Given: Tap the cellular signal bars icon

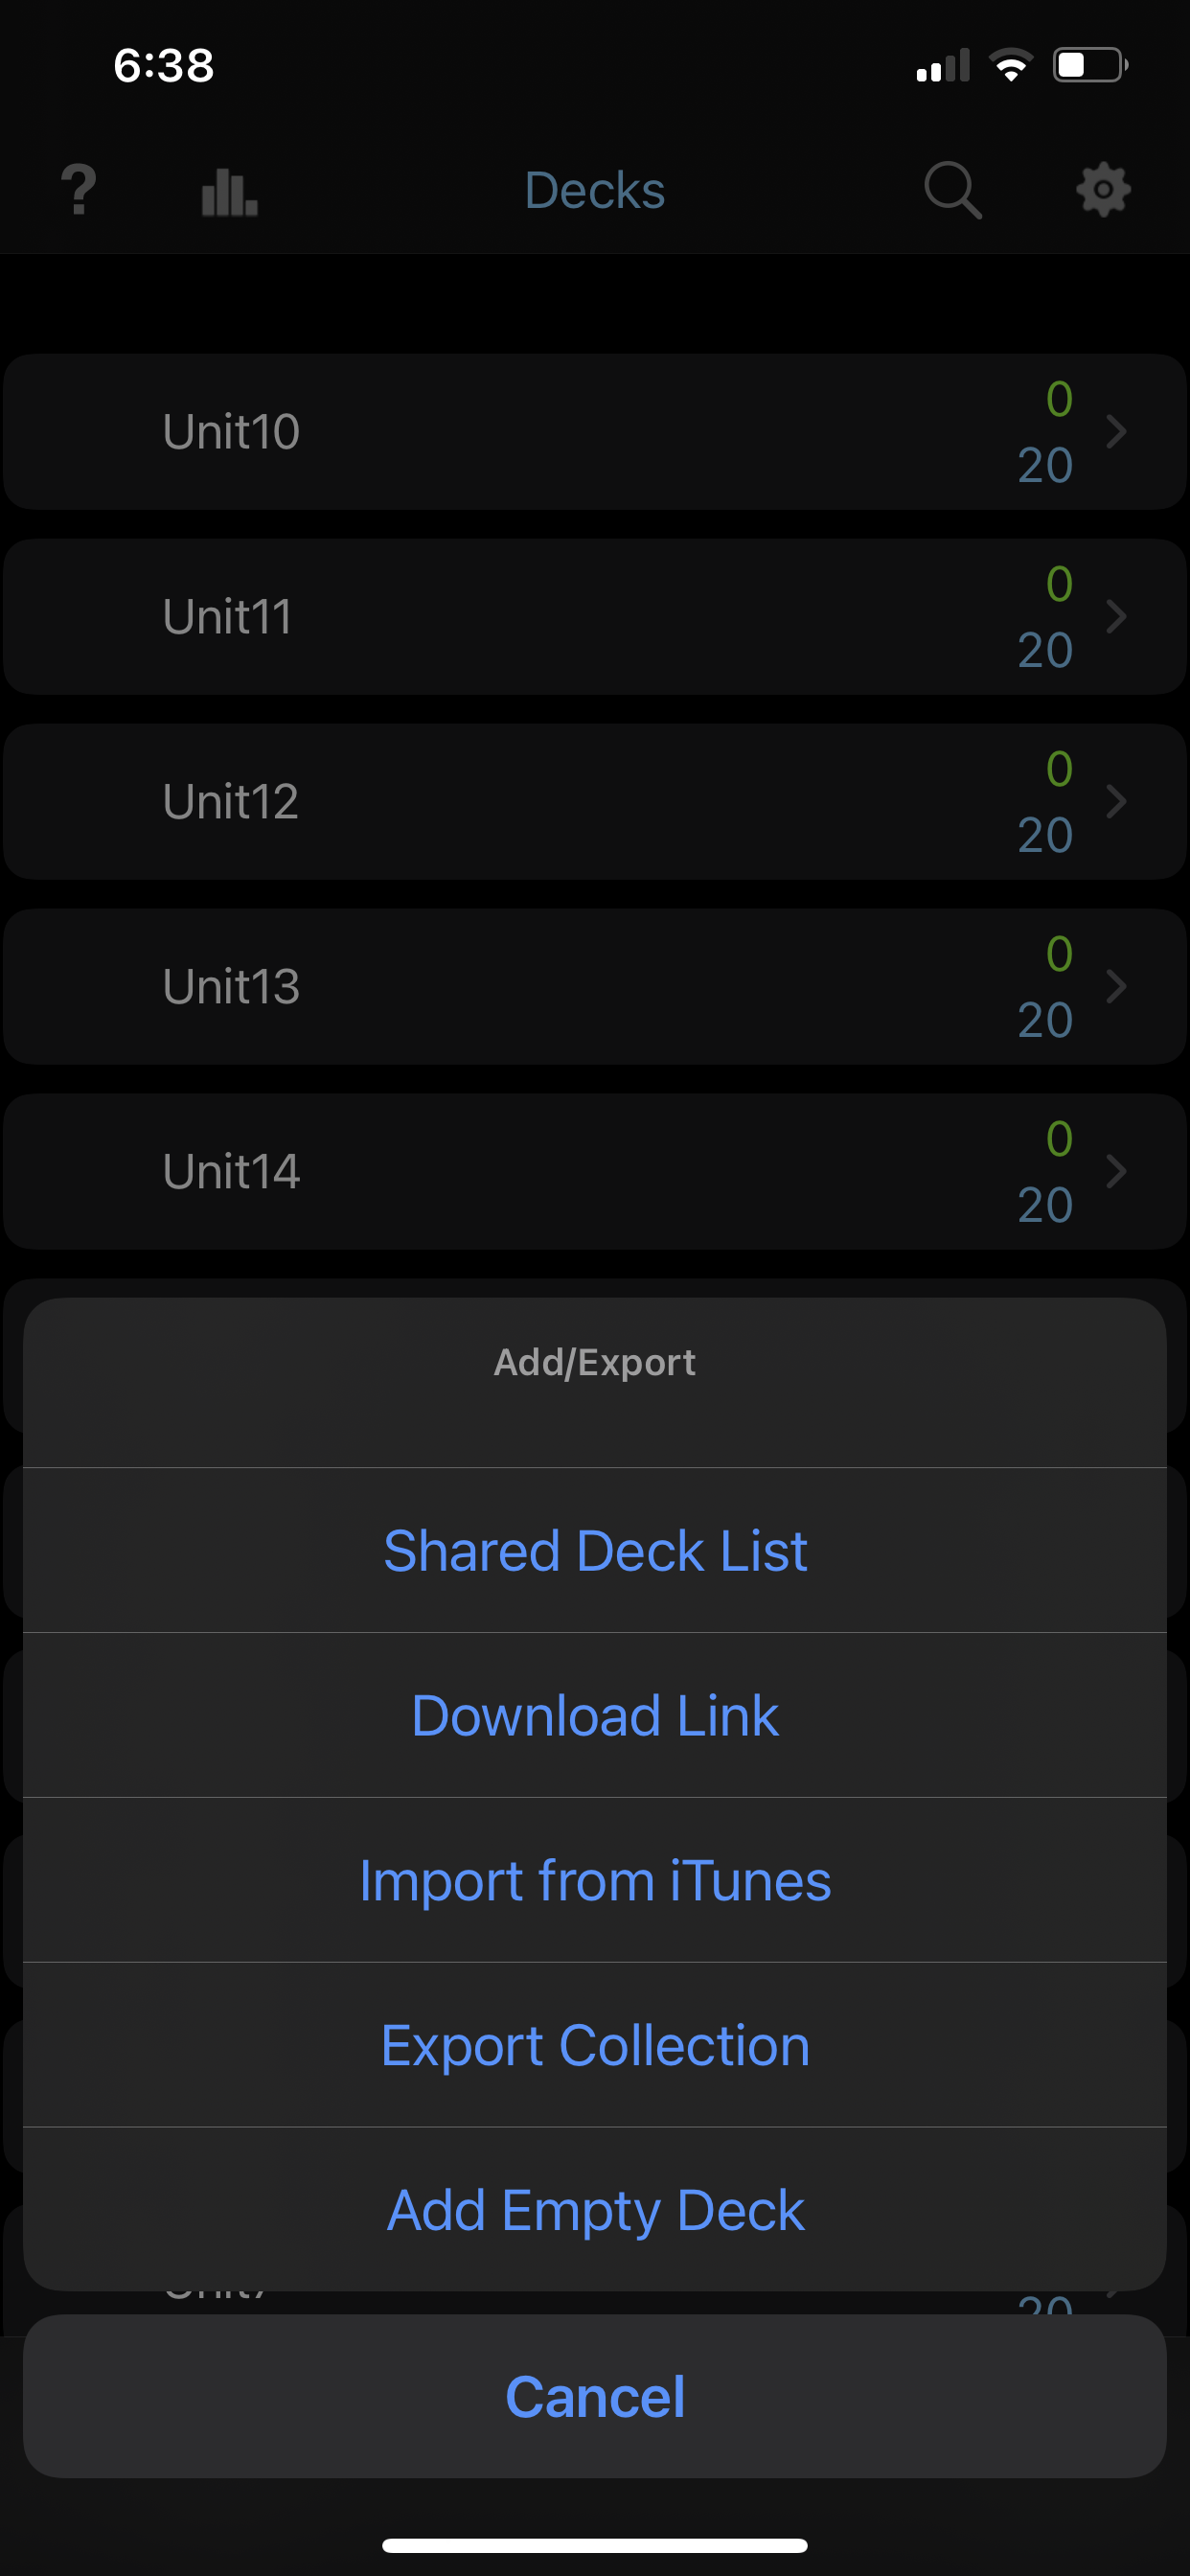Looking at the screenshot, I should click(x=942, y=66).
